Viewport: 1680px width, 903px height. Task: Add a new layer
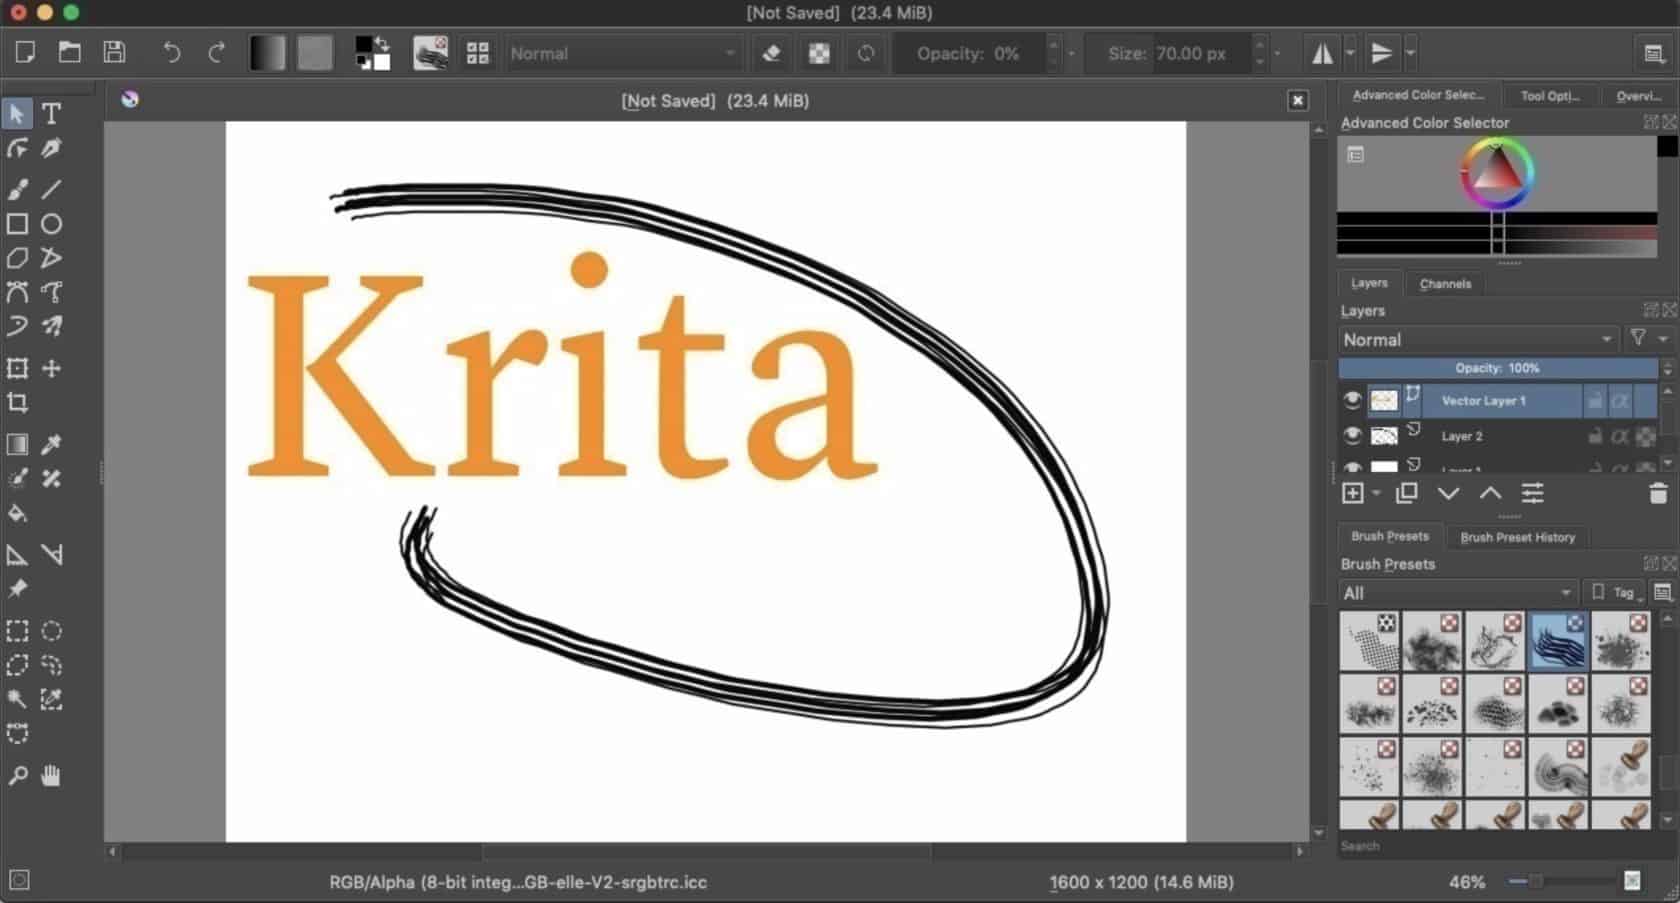(1353, 493)
